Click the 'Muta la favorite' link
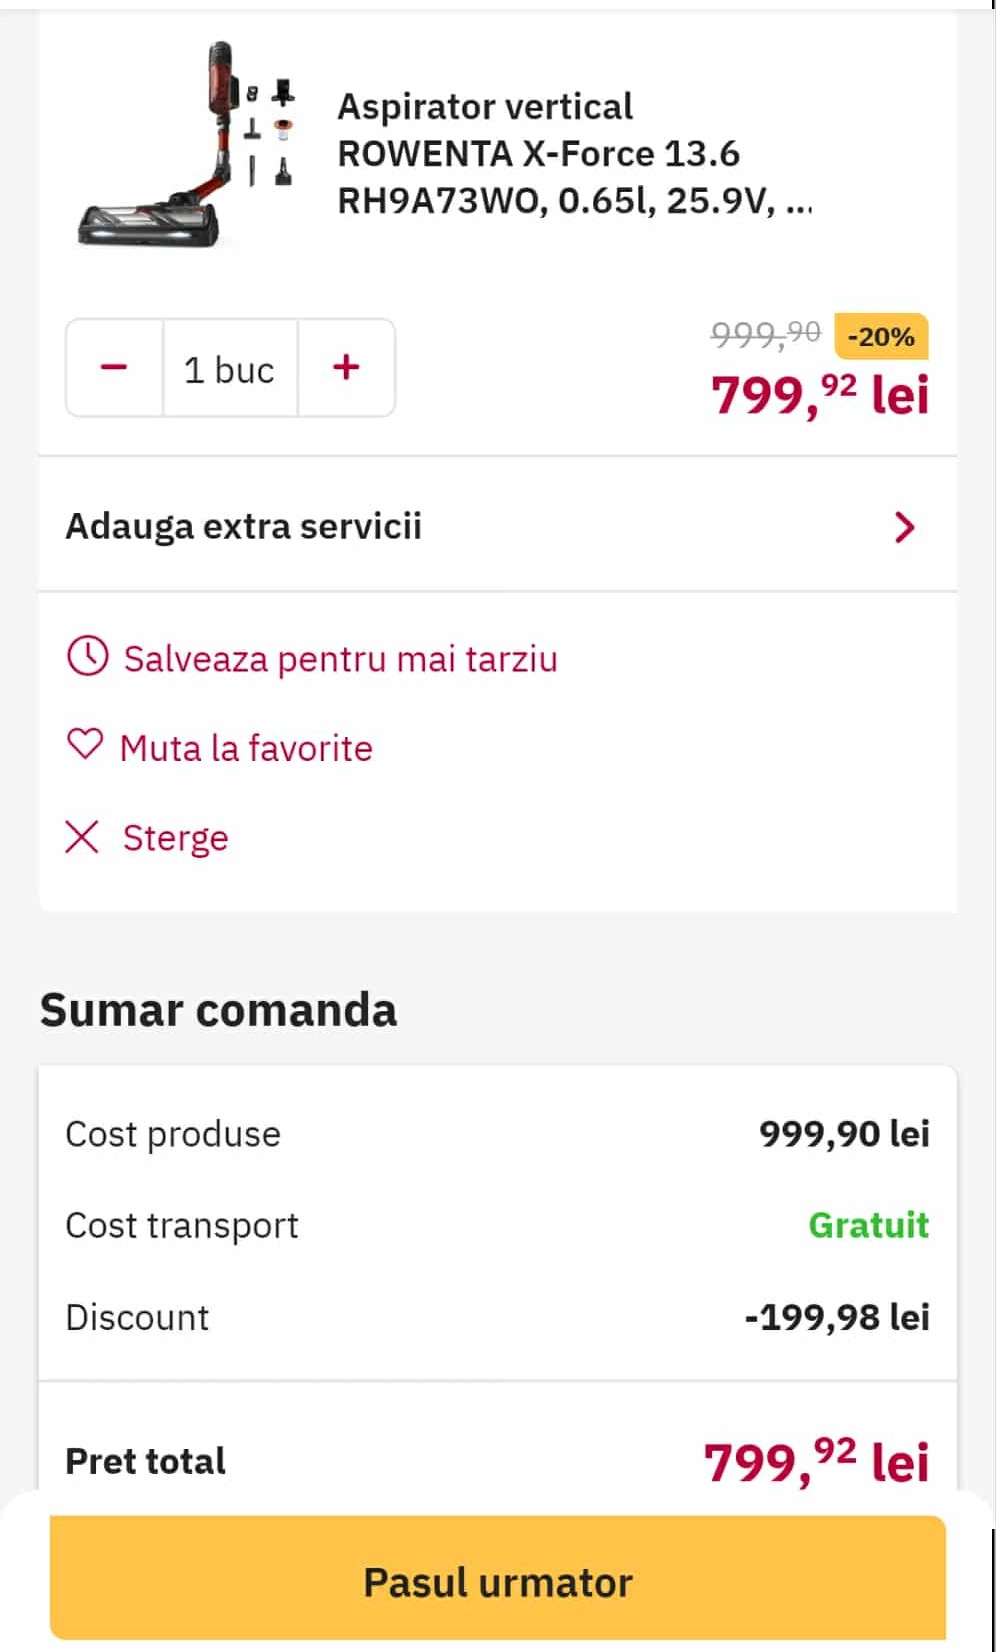 tap(246, 748)
